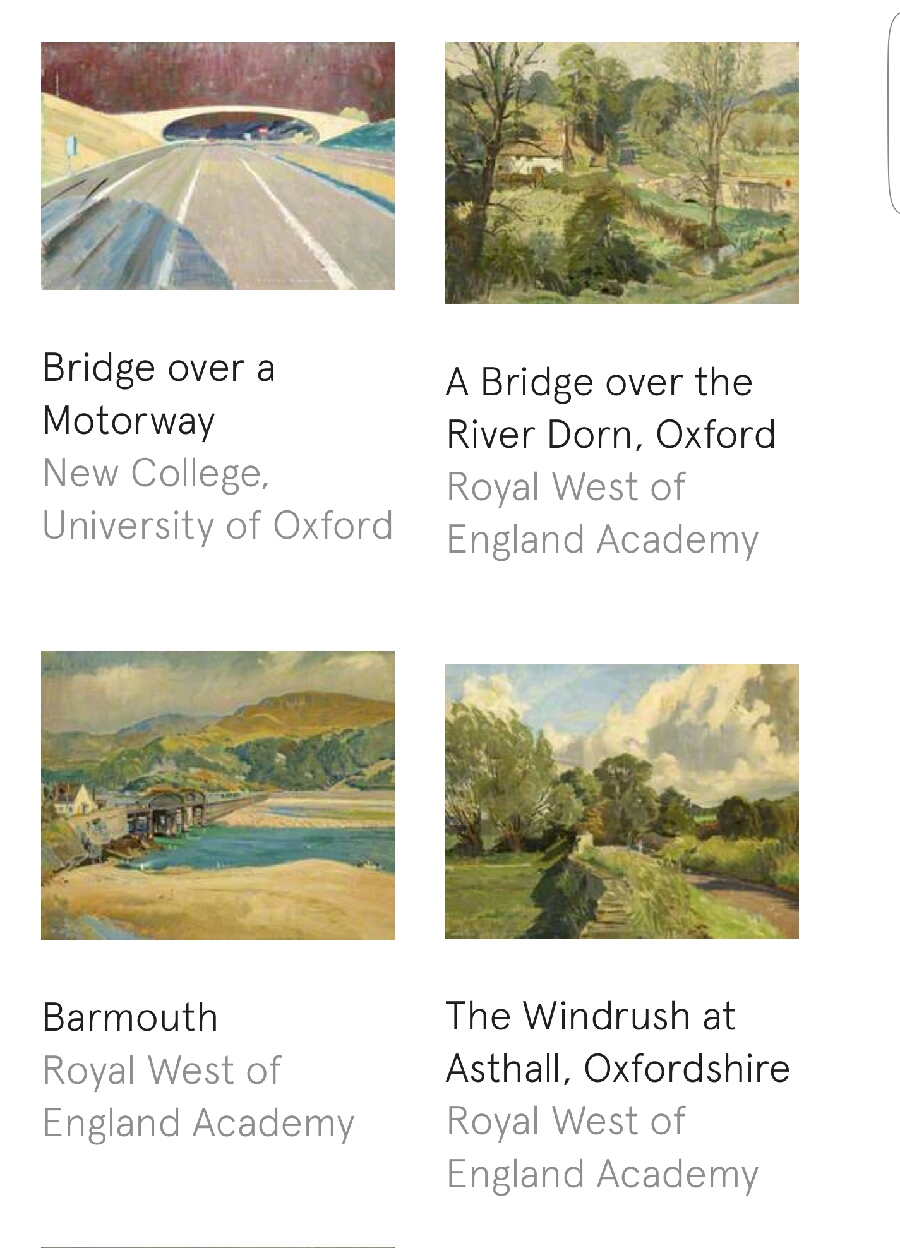Open the estuary painting with the viaduct and hills
The width and height of the screenshot is (900, 1248).
pos(218,795)
